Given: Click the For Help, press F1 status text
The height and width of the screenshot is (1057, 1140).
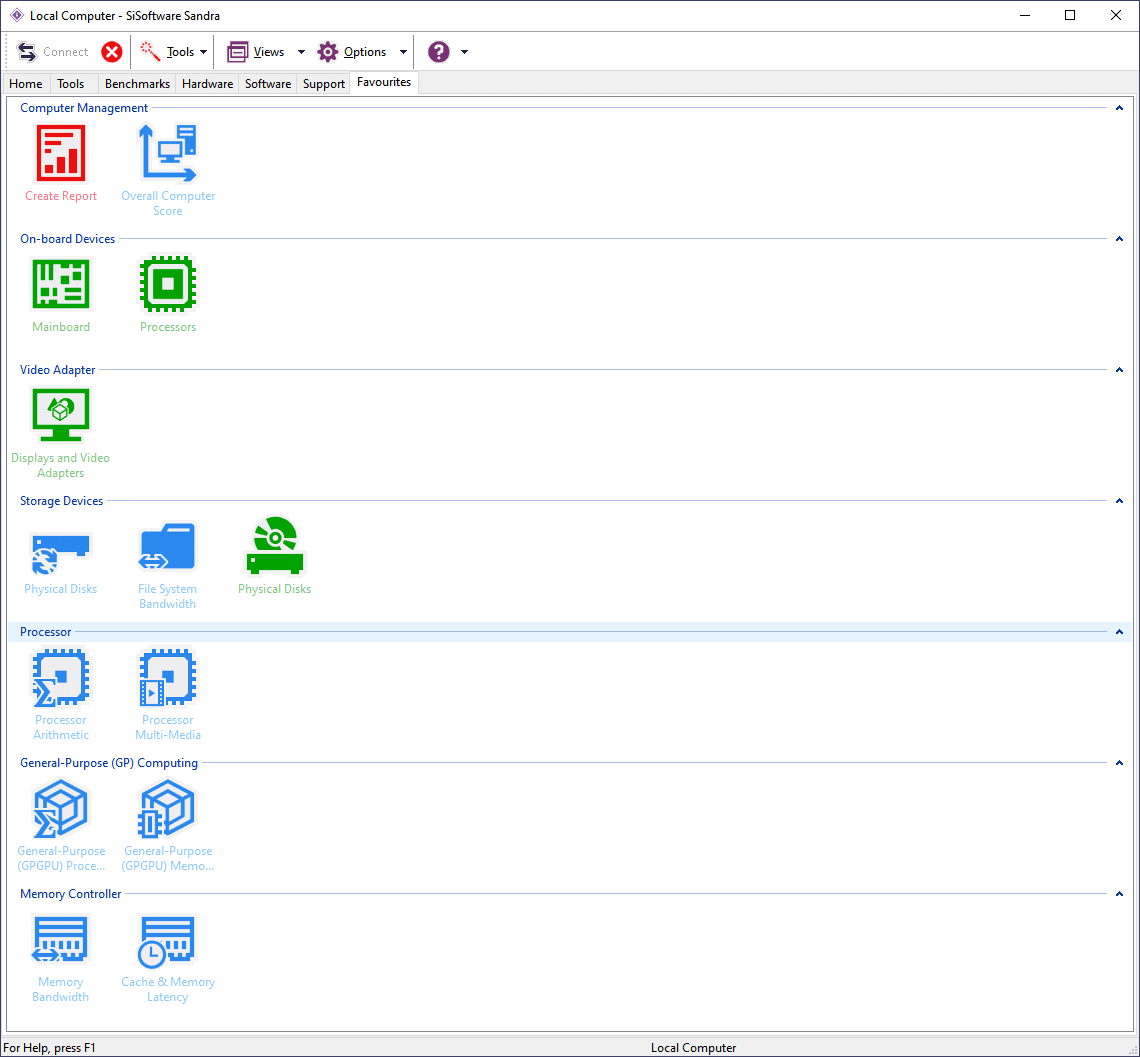Looking at the screenshot, I should pos(49,1048).
